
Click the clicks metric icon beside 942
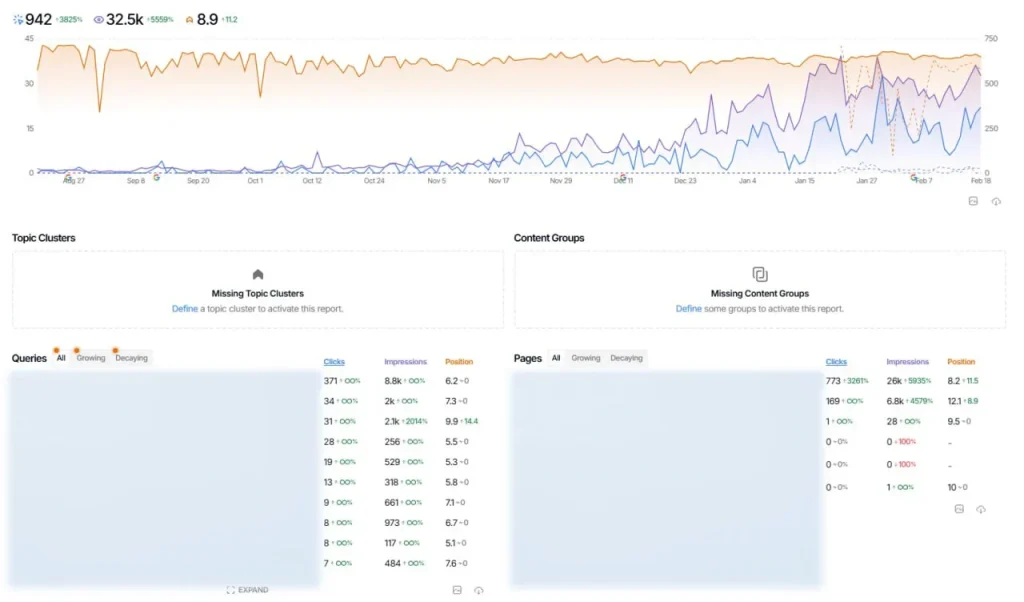coord(17,20)
